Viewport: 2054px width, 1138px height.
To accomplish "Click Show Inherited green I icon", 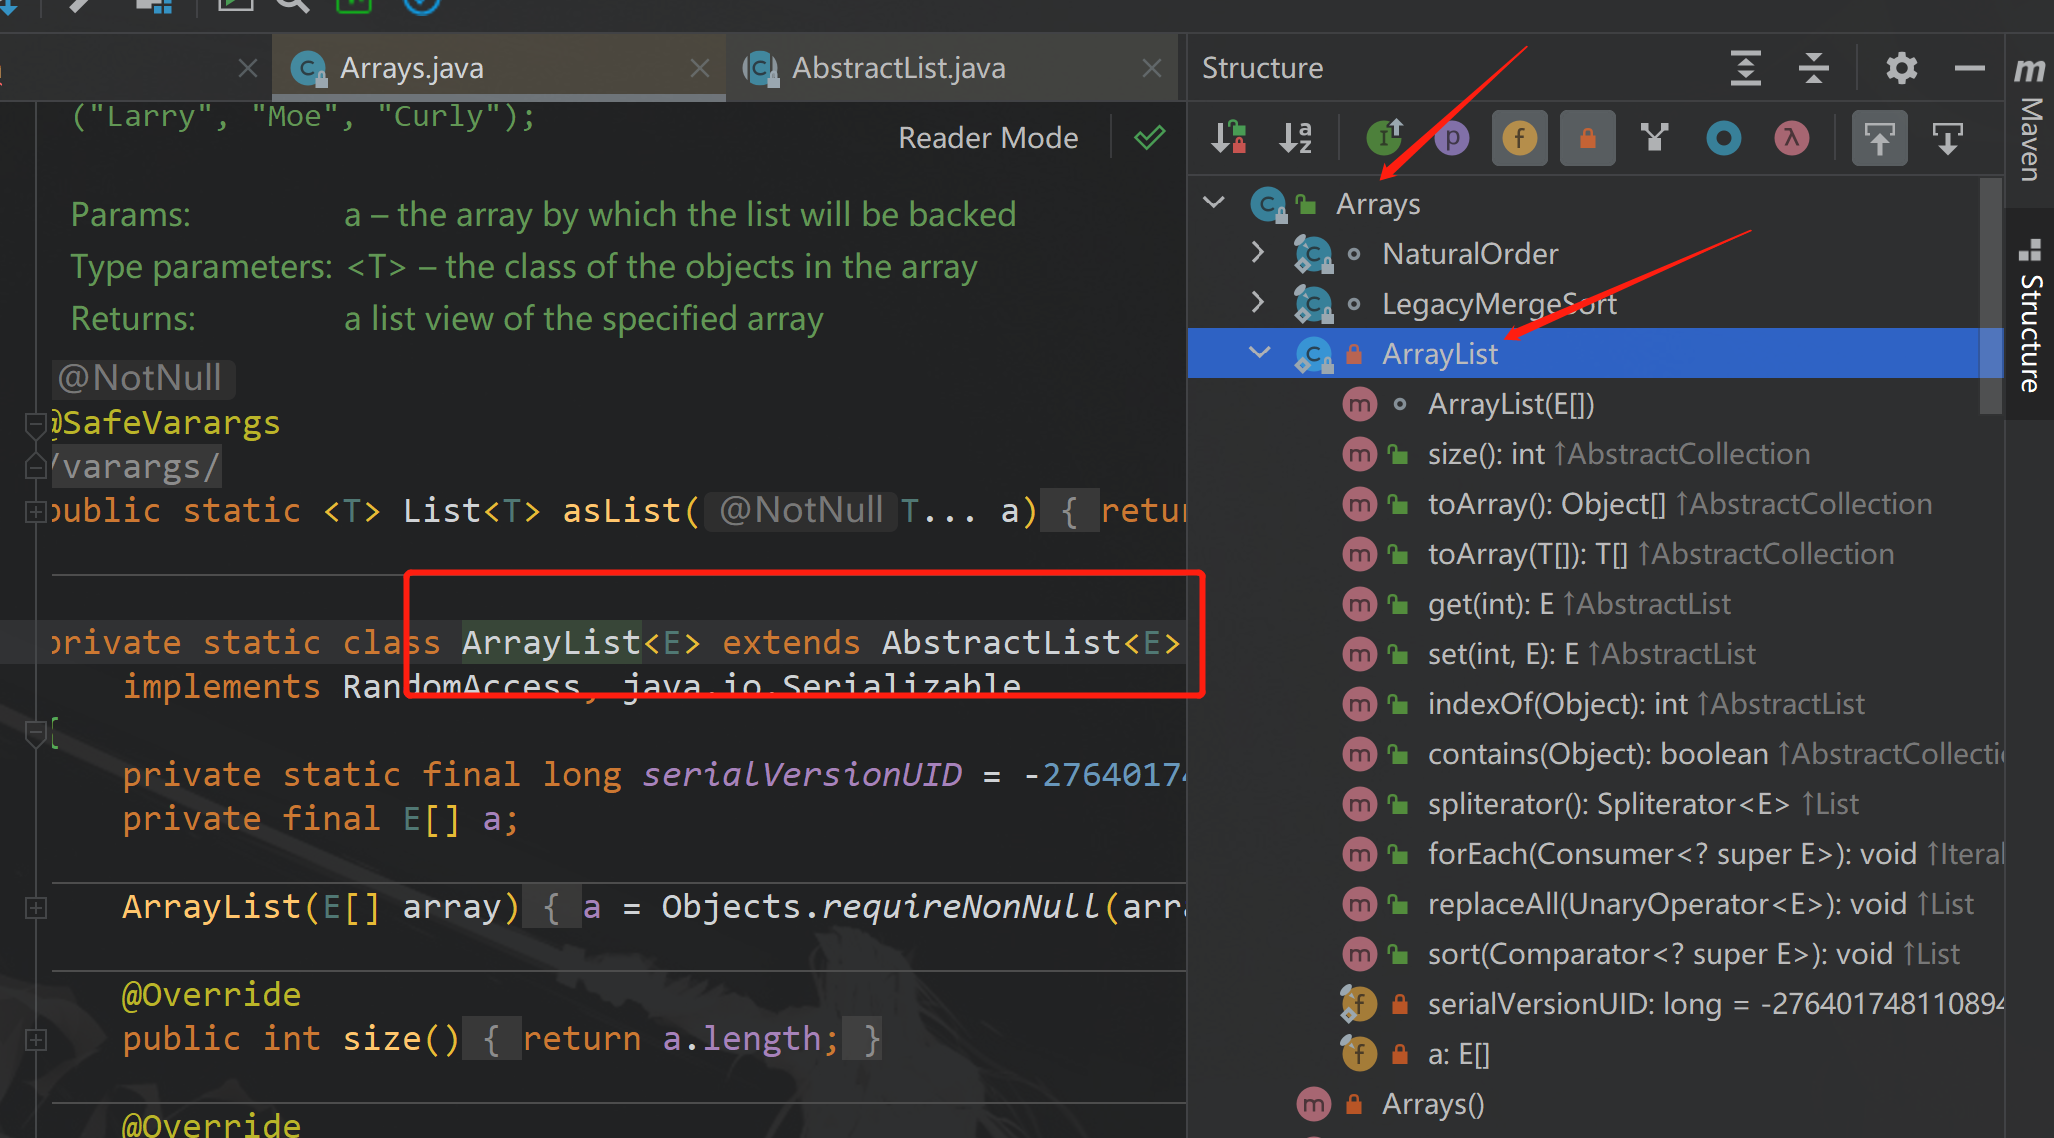I will click(x=1385, y=137).
